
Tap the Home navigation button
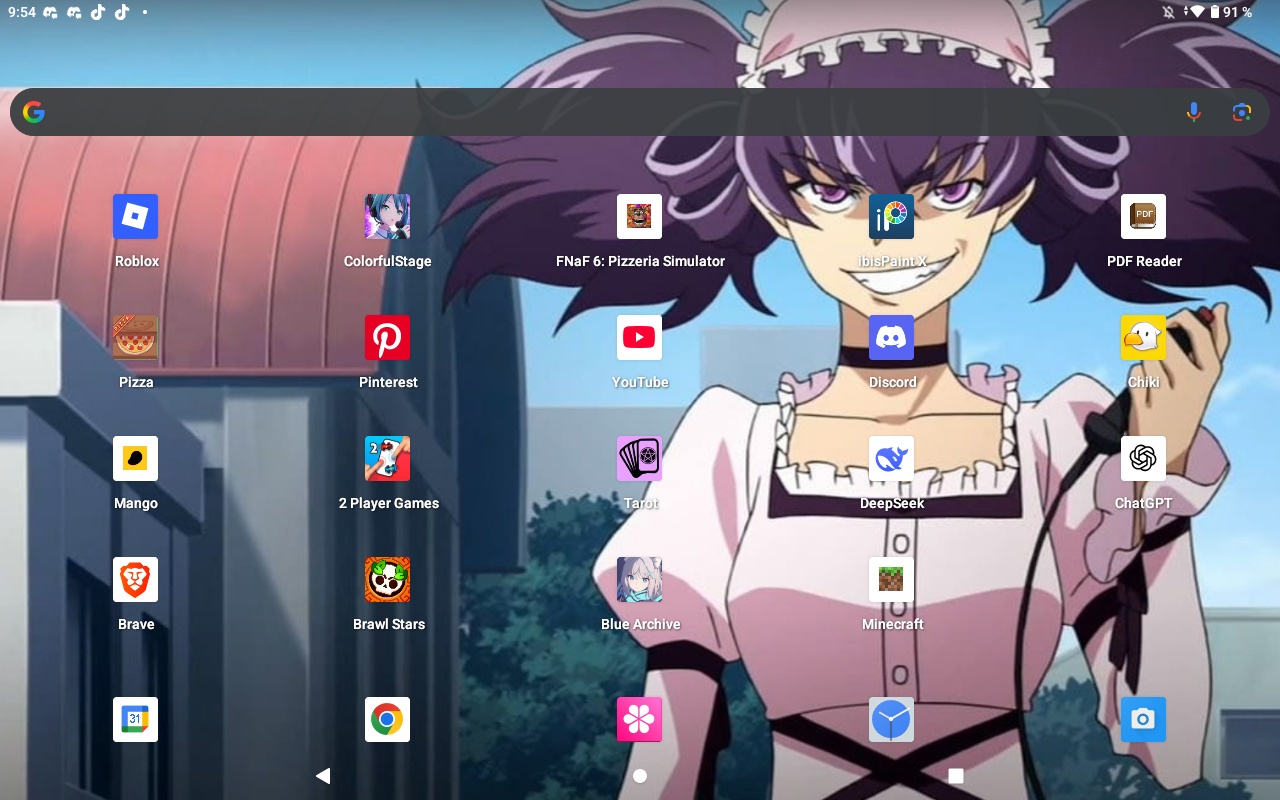640,776
